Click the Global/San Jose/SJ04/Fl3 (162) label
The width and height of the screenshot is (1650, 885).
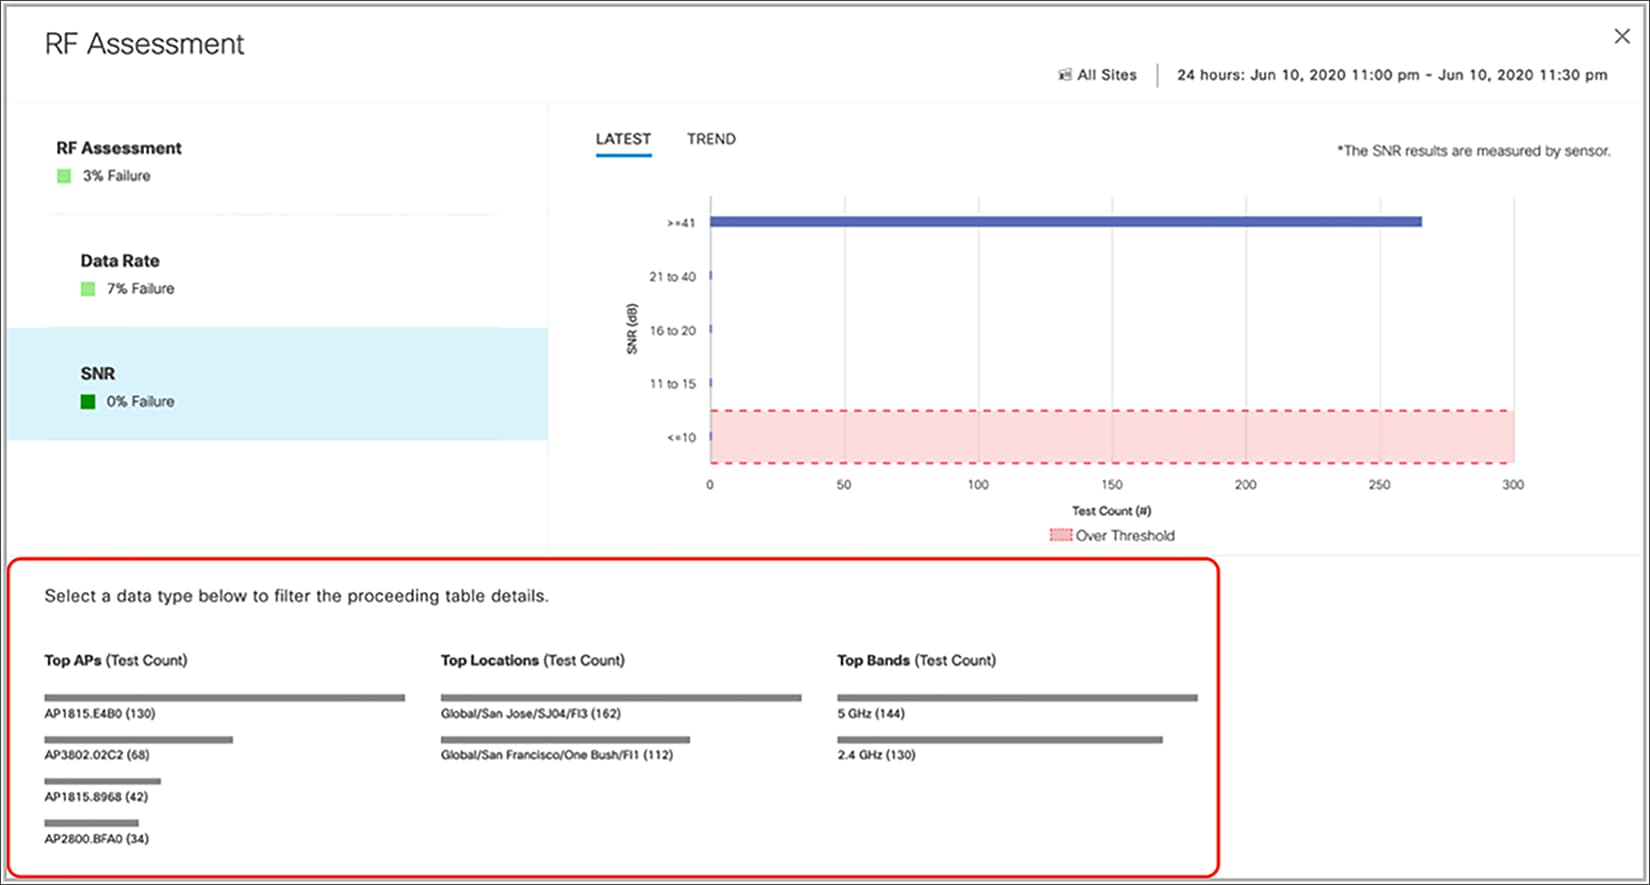(x=531, y=714)
